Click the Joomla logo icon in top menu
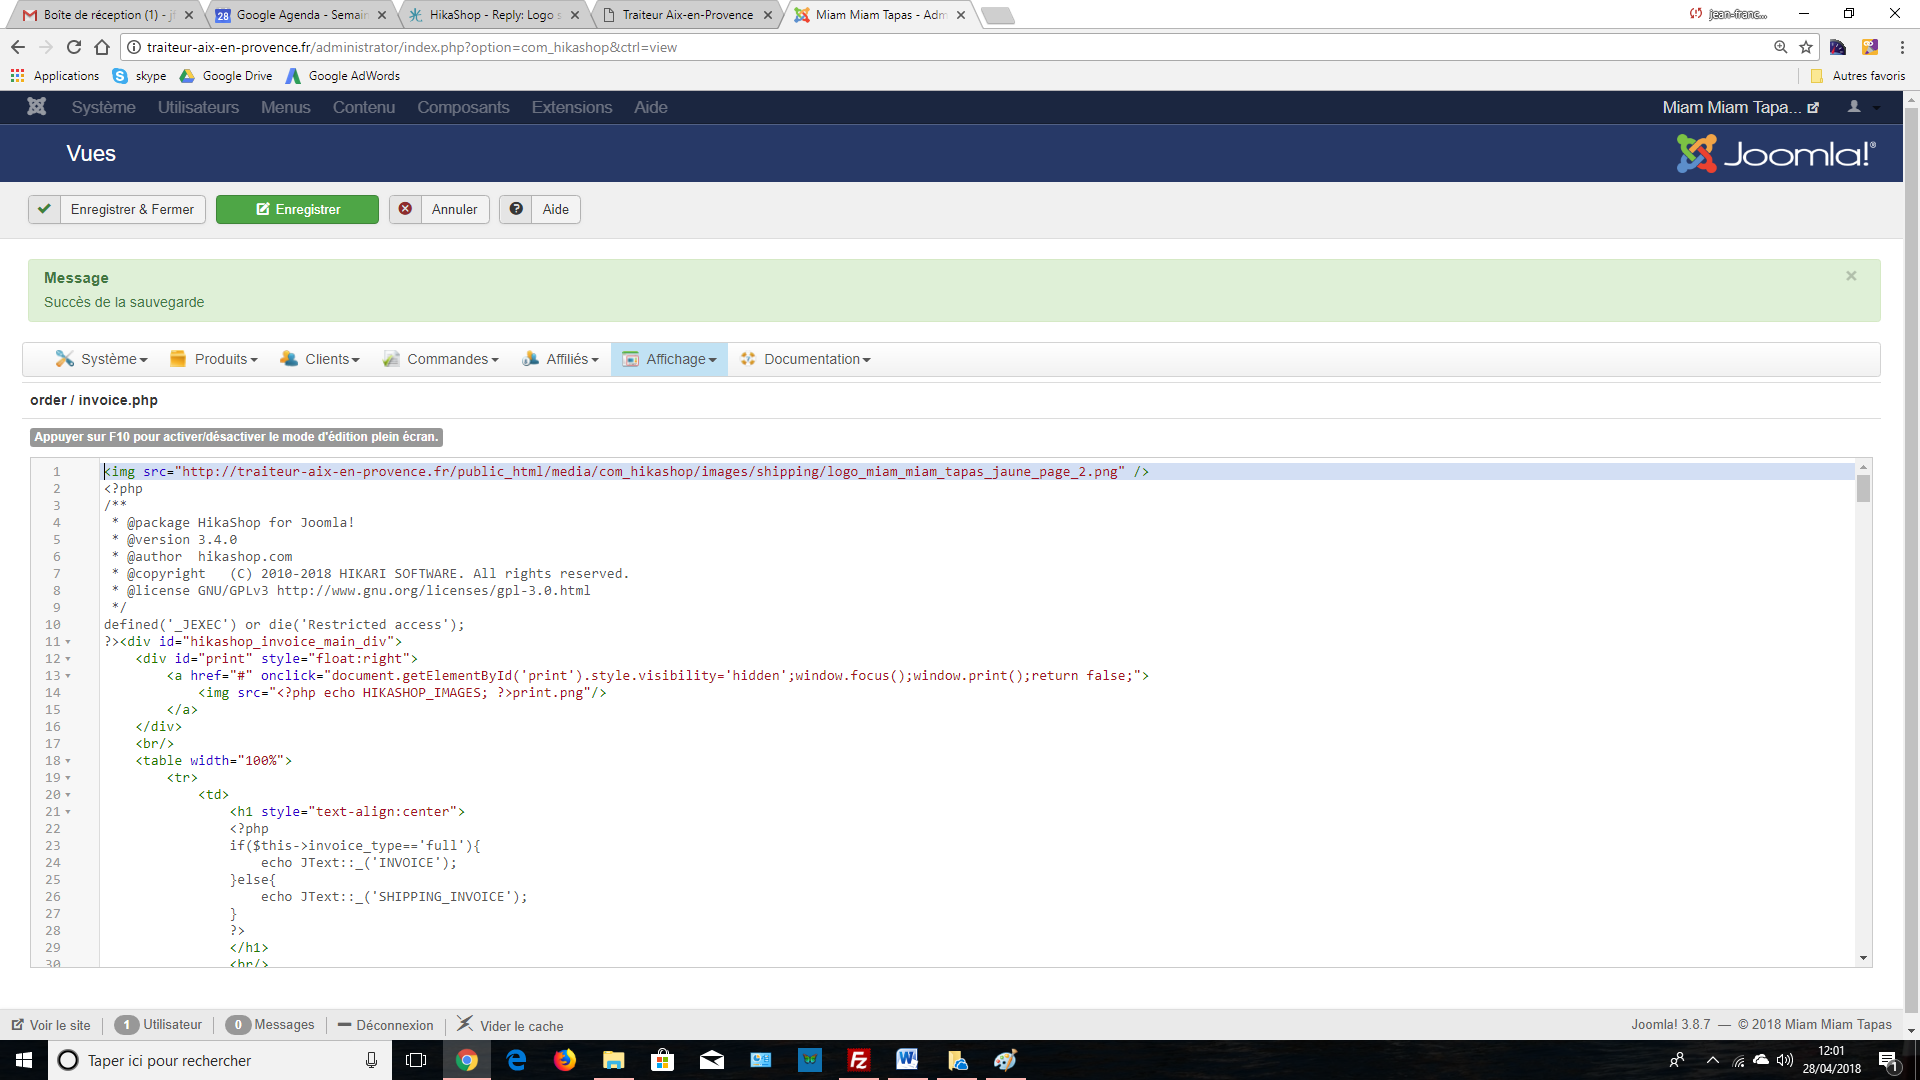This screenshot has width=1920, height=1080. (37, 107)
